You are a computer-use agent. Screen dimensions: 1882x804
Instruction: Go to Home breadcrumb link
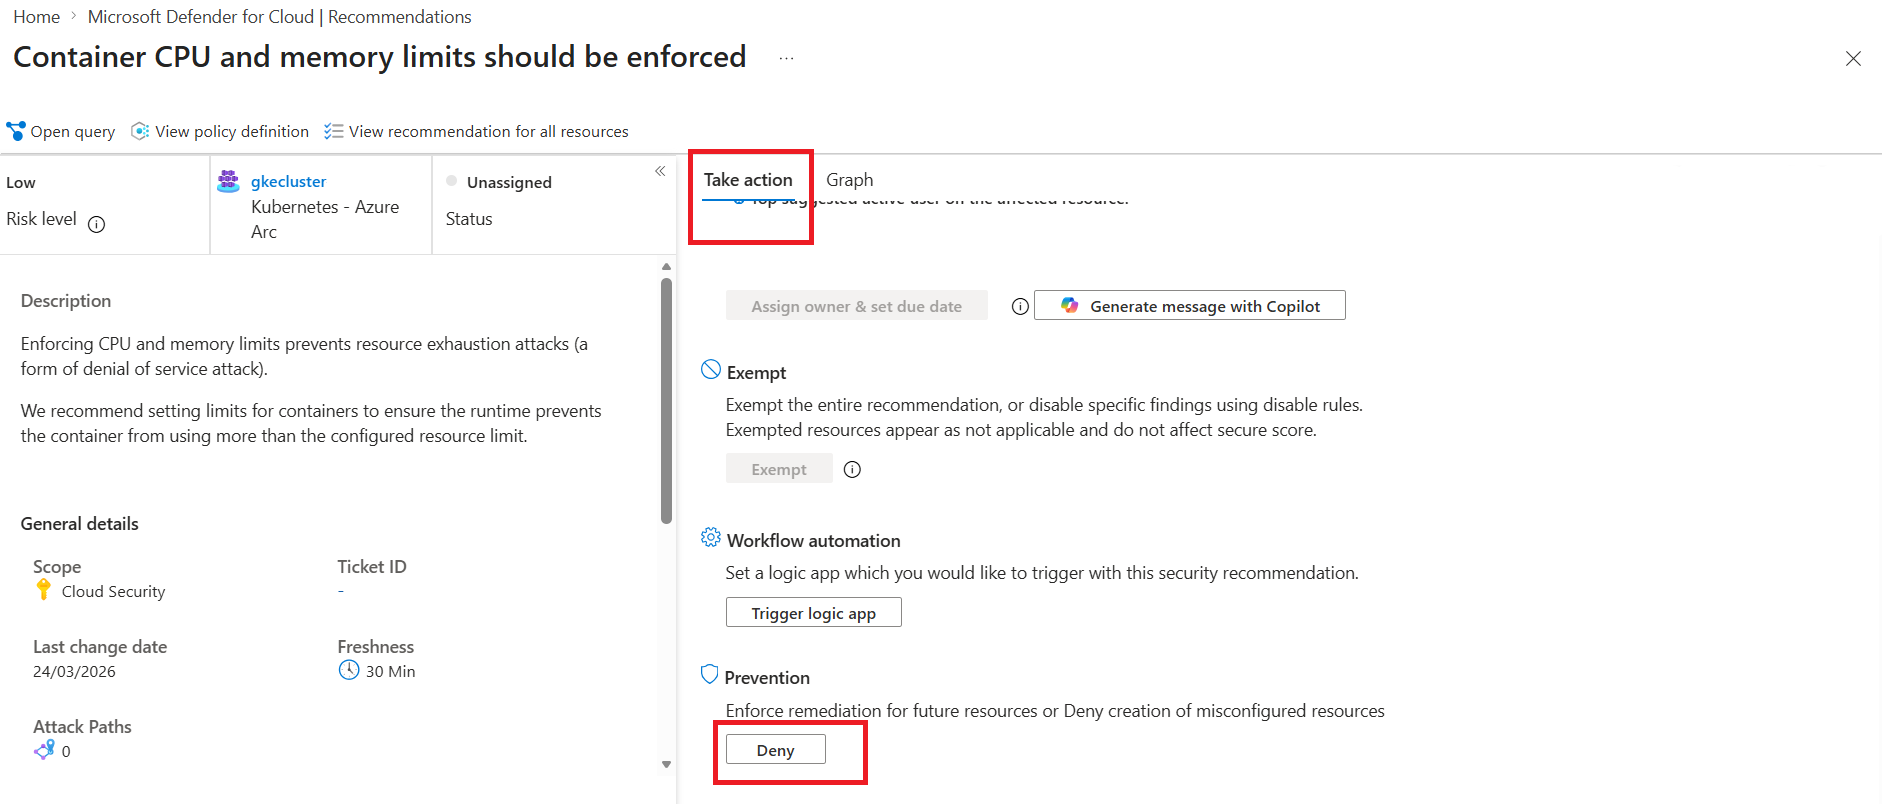tap(36, 17)
